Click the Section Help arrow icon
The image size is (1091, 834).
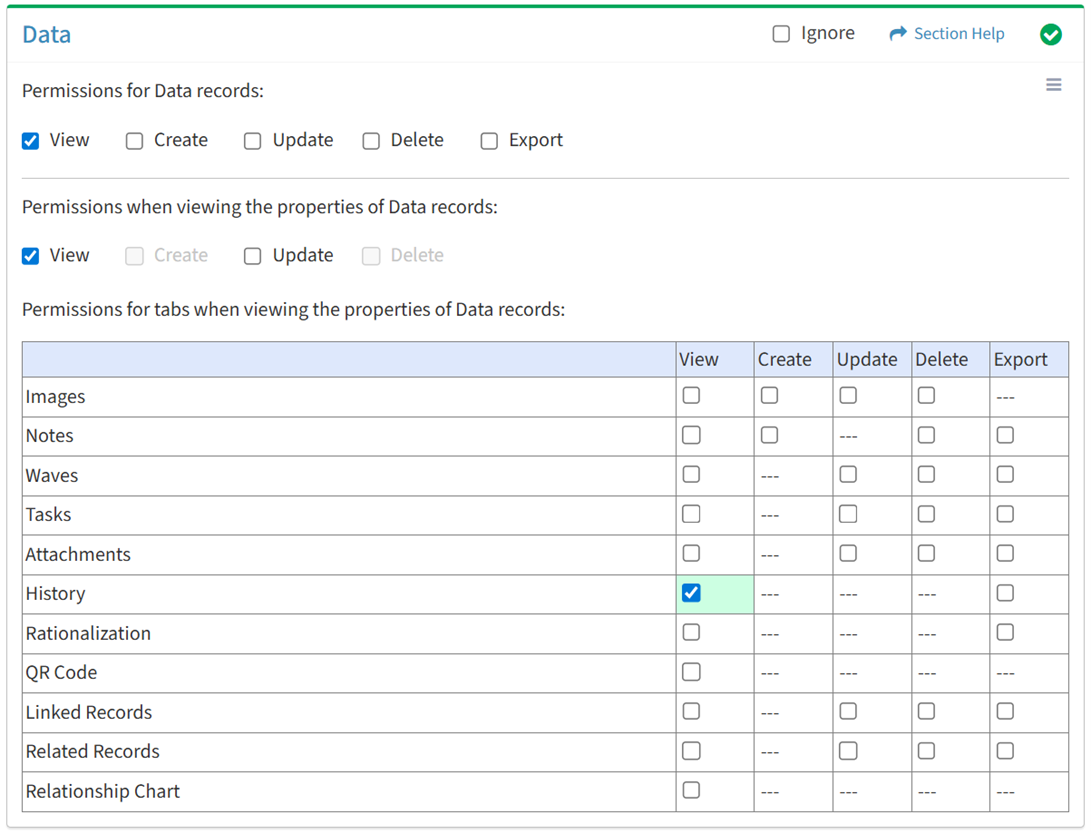pos(897,34)
